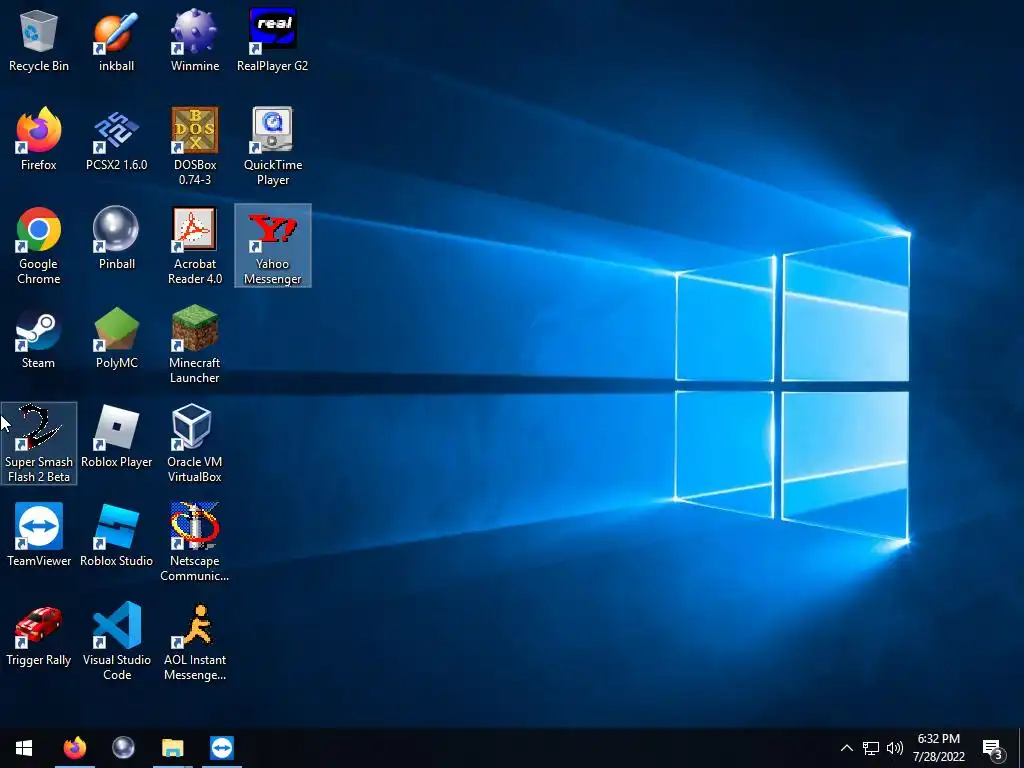Open the clock showing 6:32 PM
This screenshot has width=1024, height=768.
[x=938, y=748]
